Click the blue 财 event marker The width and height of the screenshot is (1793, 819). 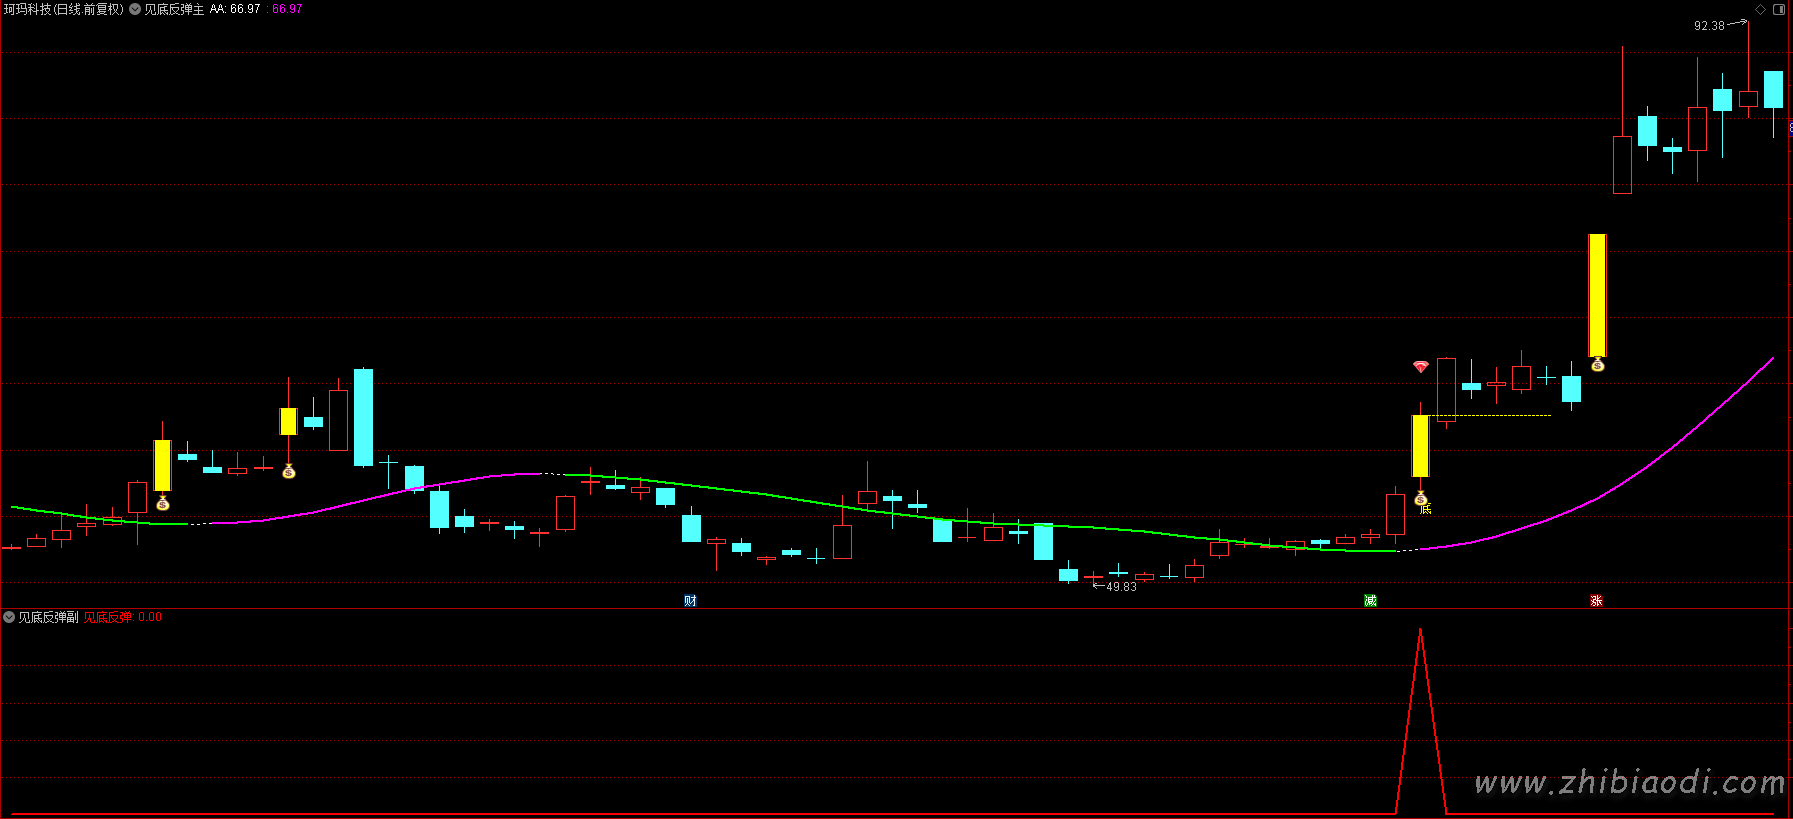[690, 600]
